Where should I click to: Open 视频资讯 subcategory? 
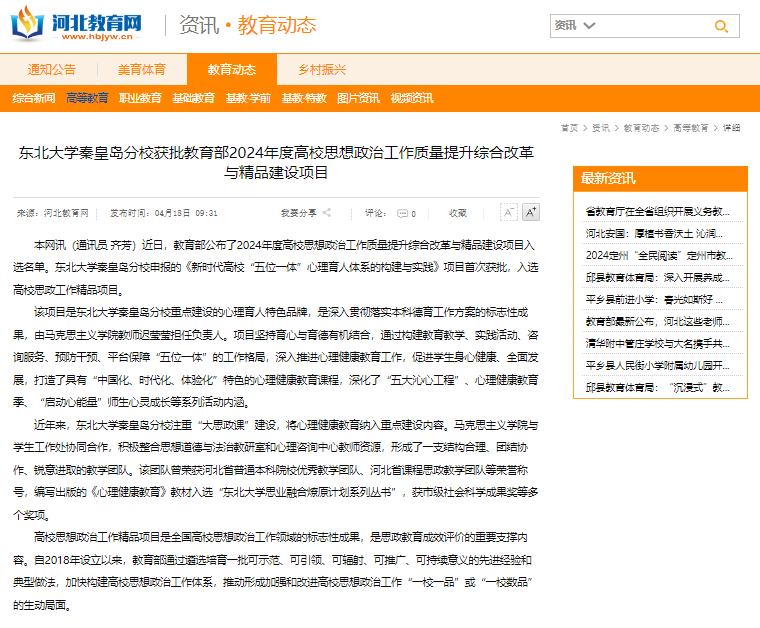click(x=412, y=98)
